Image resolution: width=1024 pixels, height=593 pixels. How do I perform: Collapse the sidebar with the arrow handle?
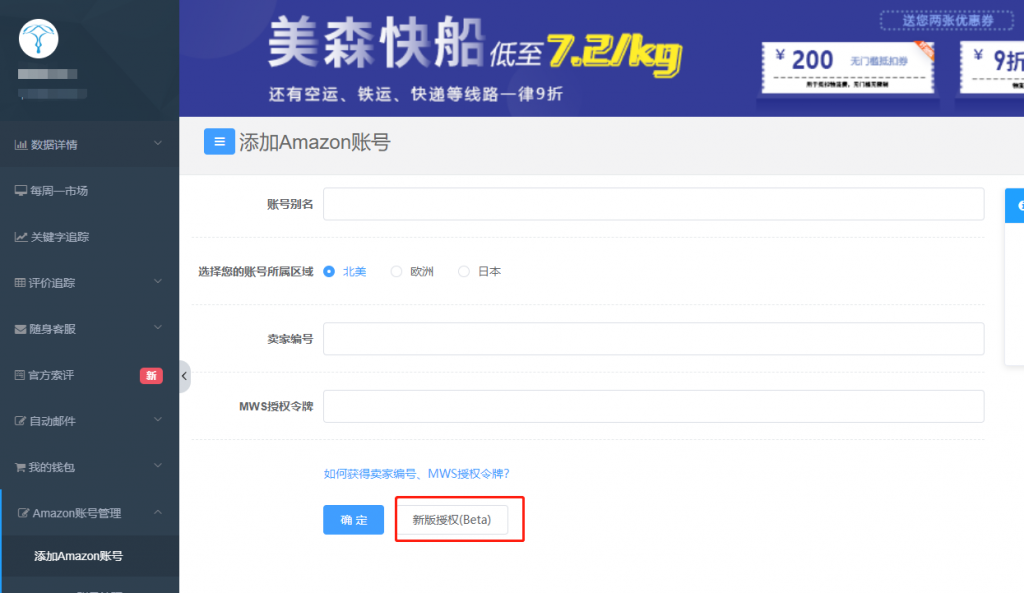point(185,376)
